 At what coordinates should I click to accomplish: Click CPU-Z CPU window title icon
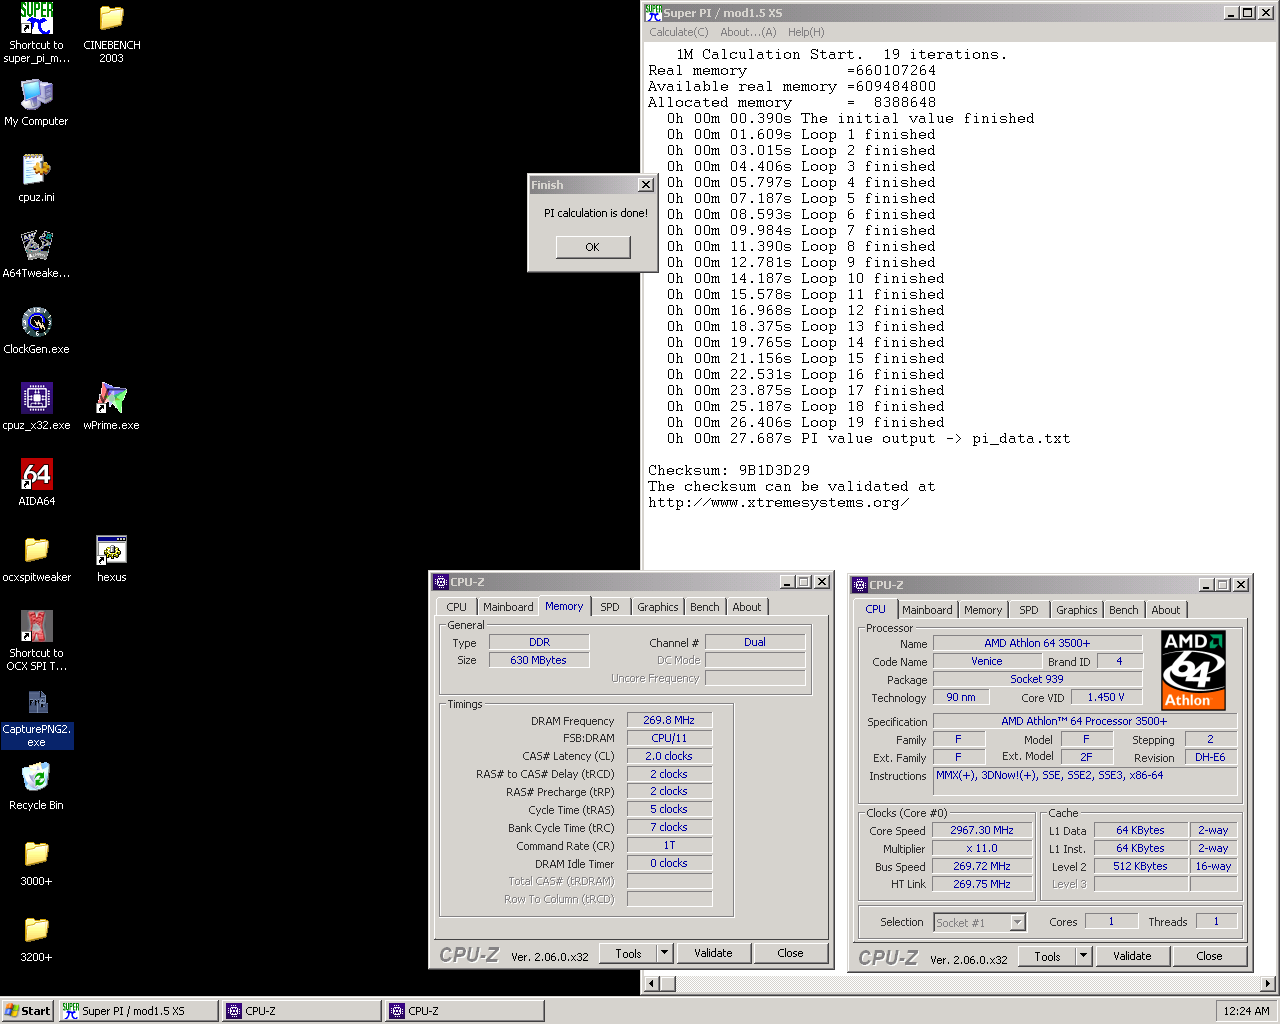pyautogui.click(x=860, y=585)
